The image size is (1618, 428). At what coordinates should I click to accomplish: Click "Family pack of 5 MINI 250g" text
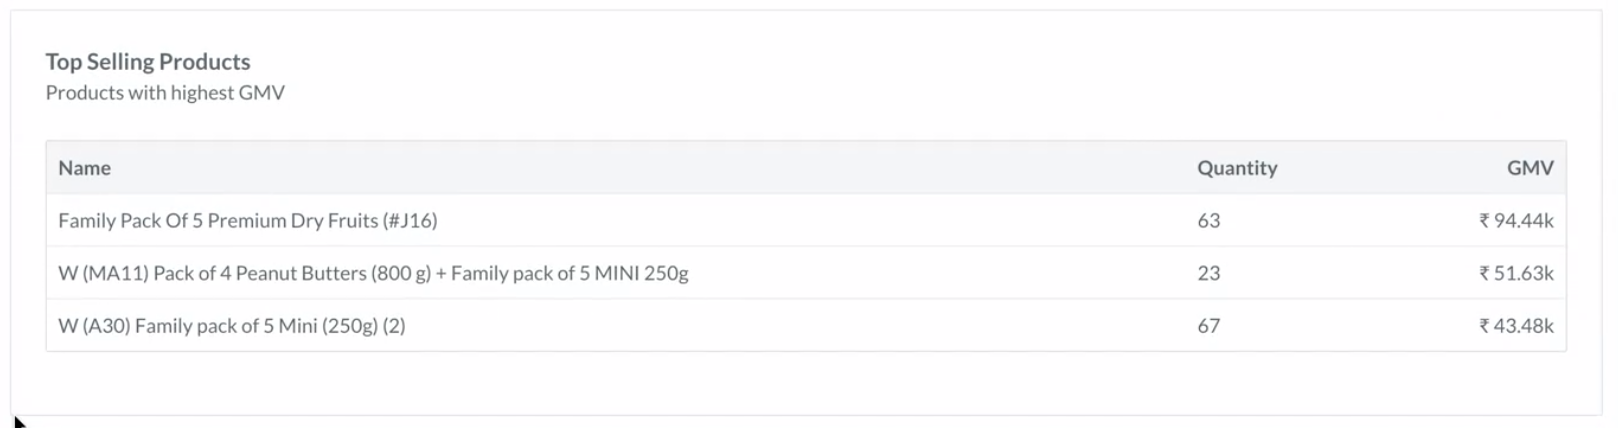(x=570, y=273)
